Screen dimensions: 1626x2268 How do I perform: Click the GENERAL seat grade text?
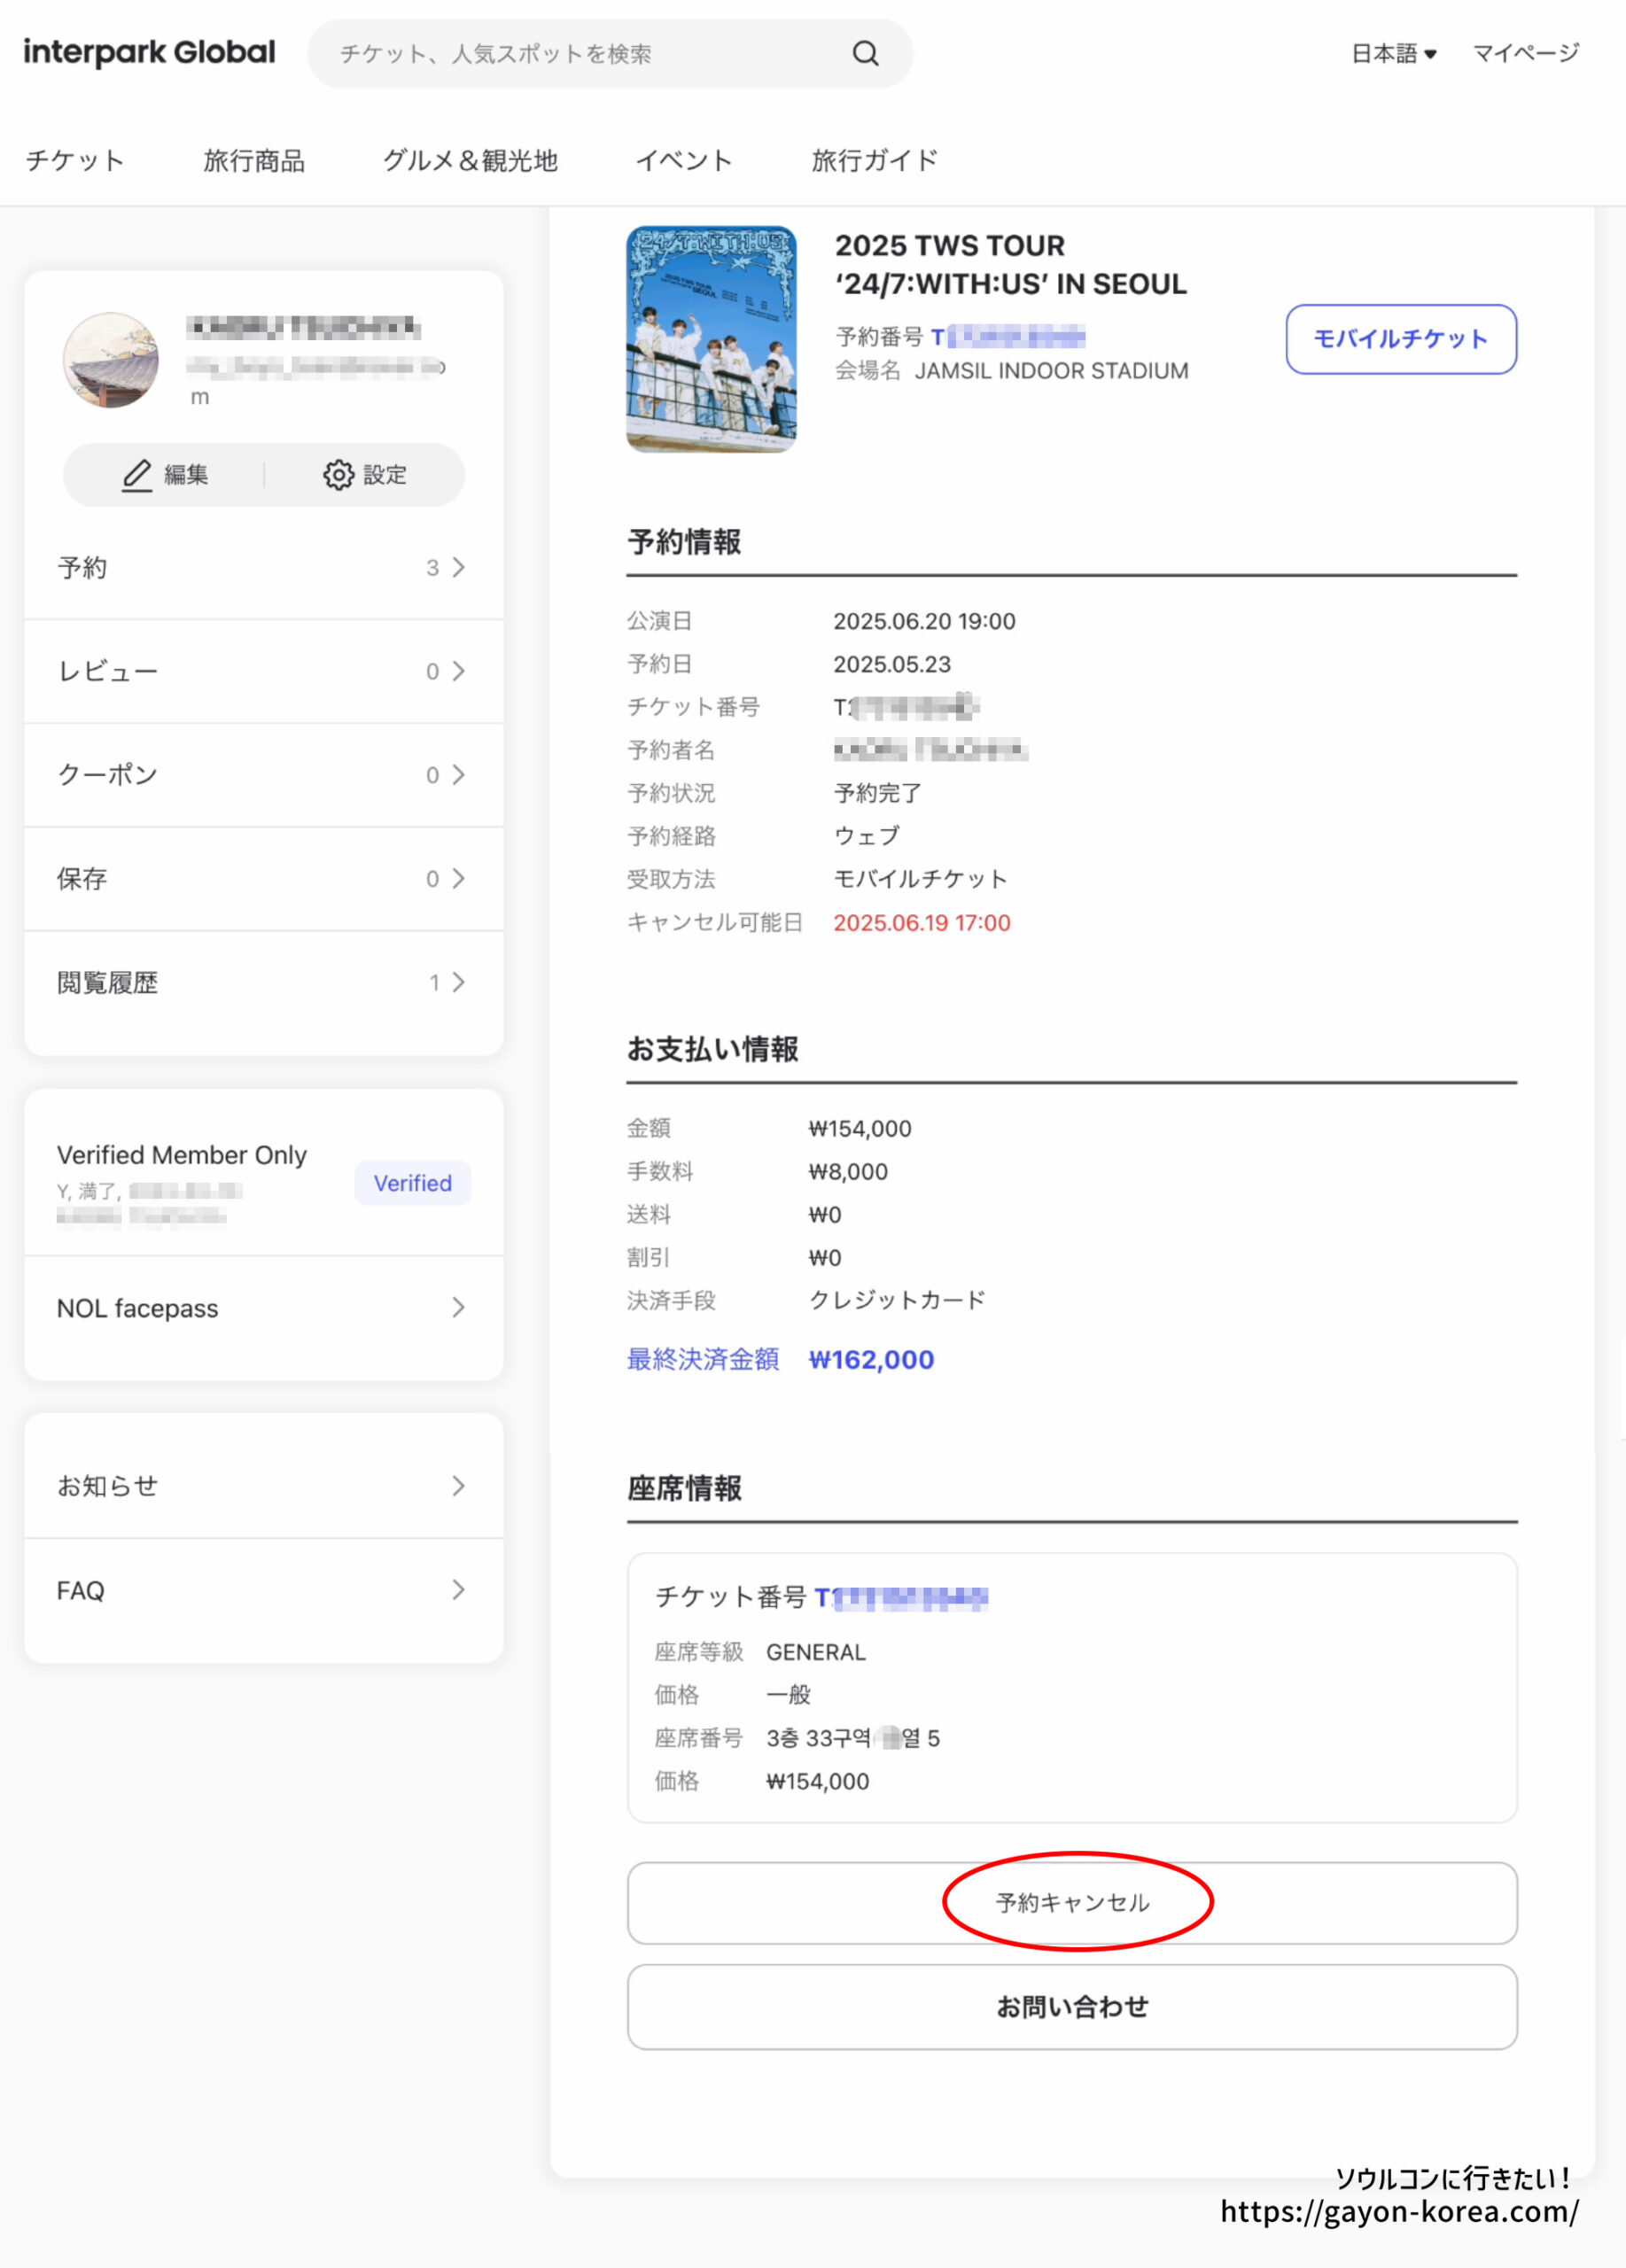(x=816, y=1652)
